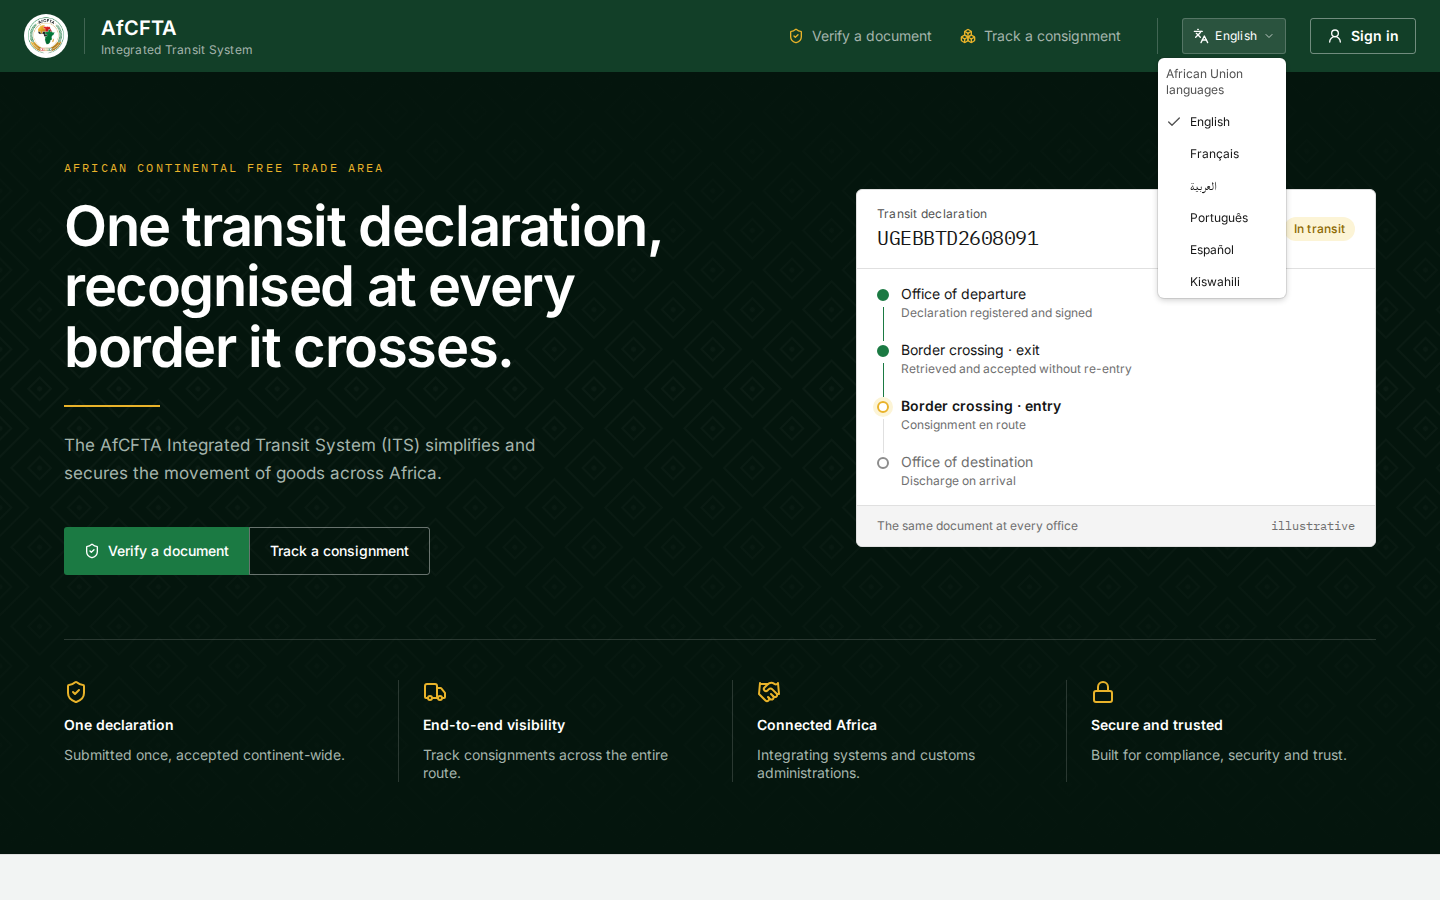Image resolution: width=1440 pixels, height=900 pixels.
Task: Click 'AFRICAN CONTINENTAL FREE TRADE AREA' eyebrow text
Action: pos(224,168)
